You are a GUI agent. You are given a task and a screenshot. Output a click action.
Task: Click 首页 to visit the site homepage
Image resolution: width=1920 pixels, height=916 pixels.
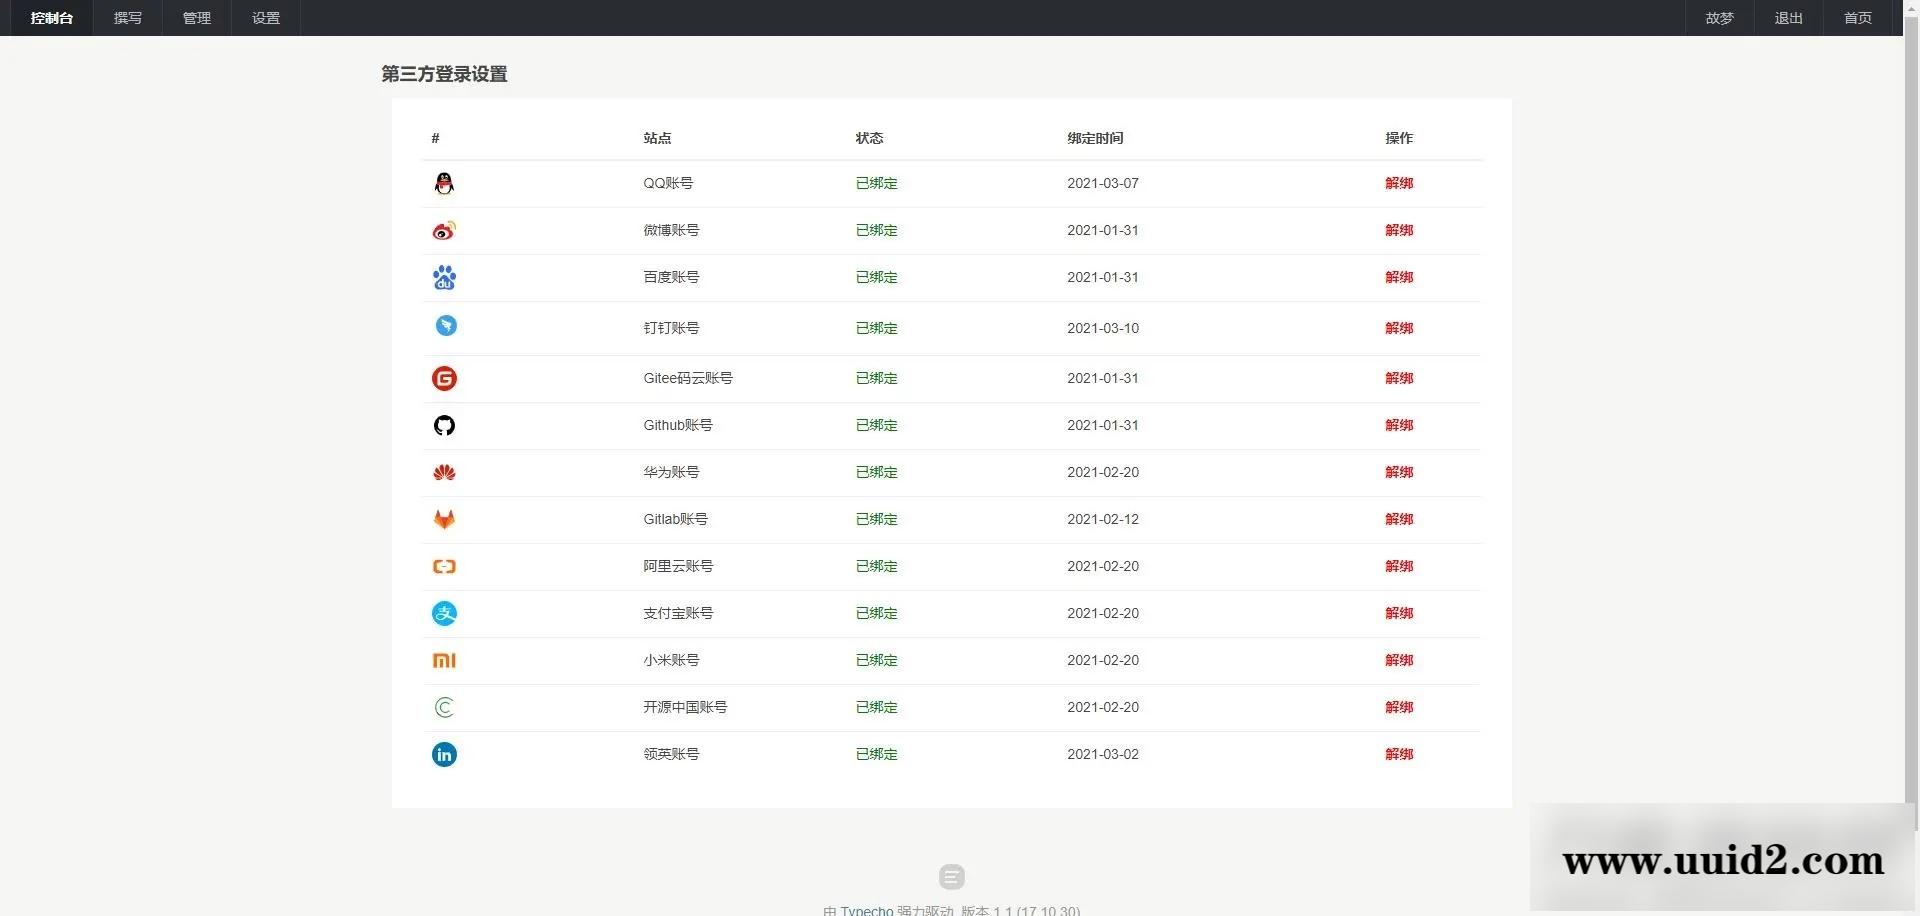click(x=1857, y=18)
